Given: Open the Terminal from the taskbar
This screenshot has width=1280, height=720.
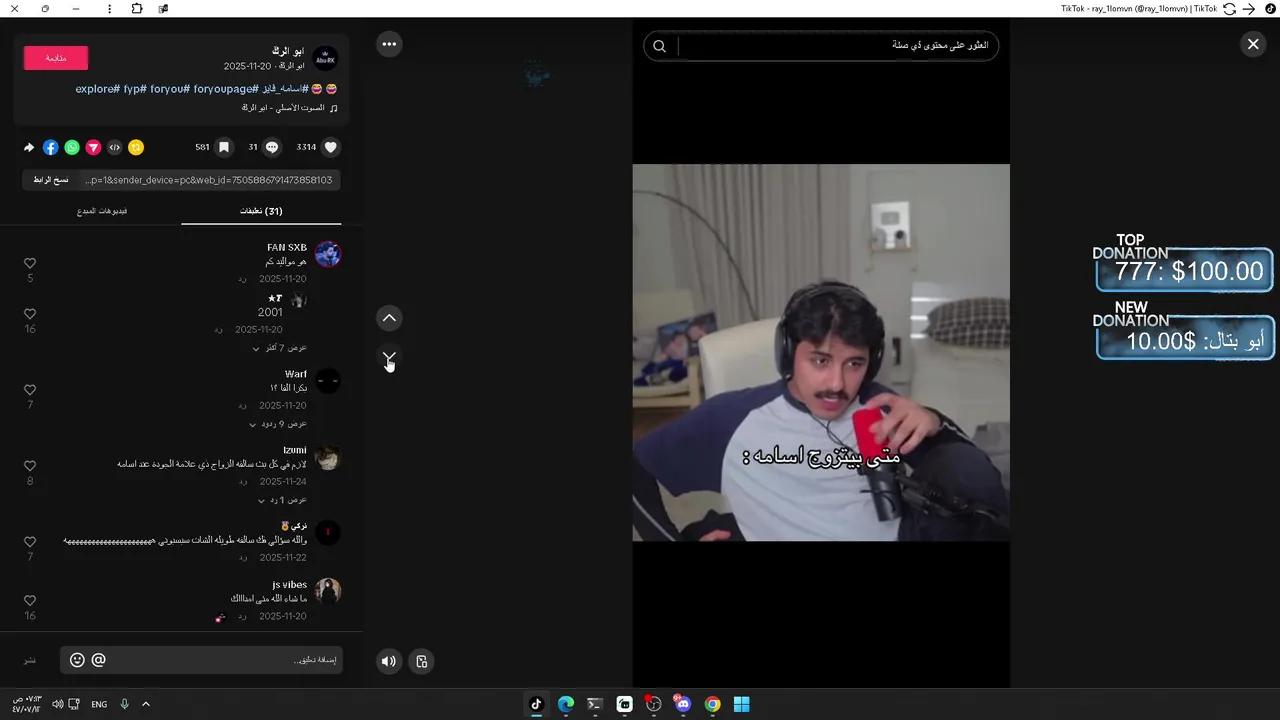Looking at the screenshot, I should 595,704.
